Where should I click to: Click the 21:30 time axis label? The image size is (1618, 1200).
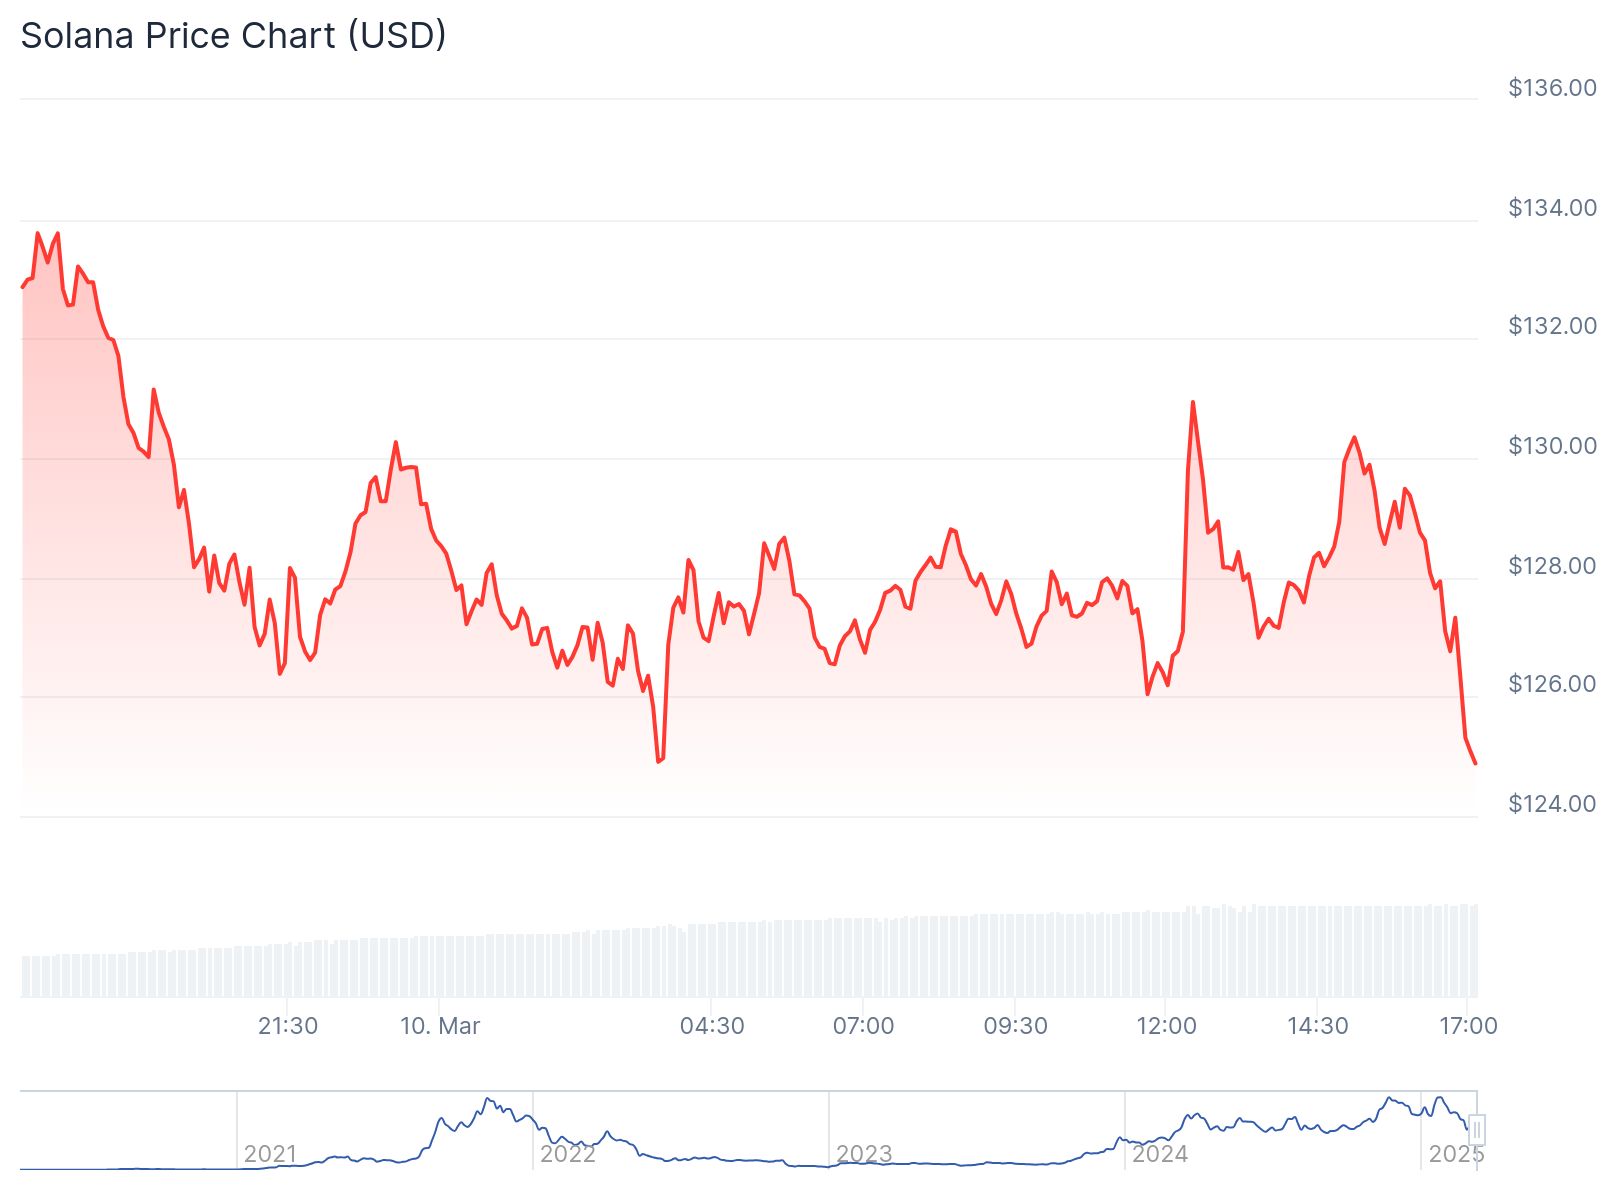[288, 1026]
